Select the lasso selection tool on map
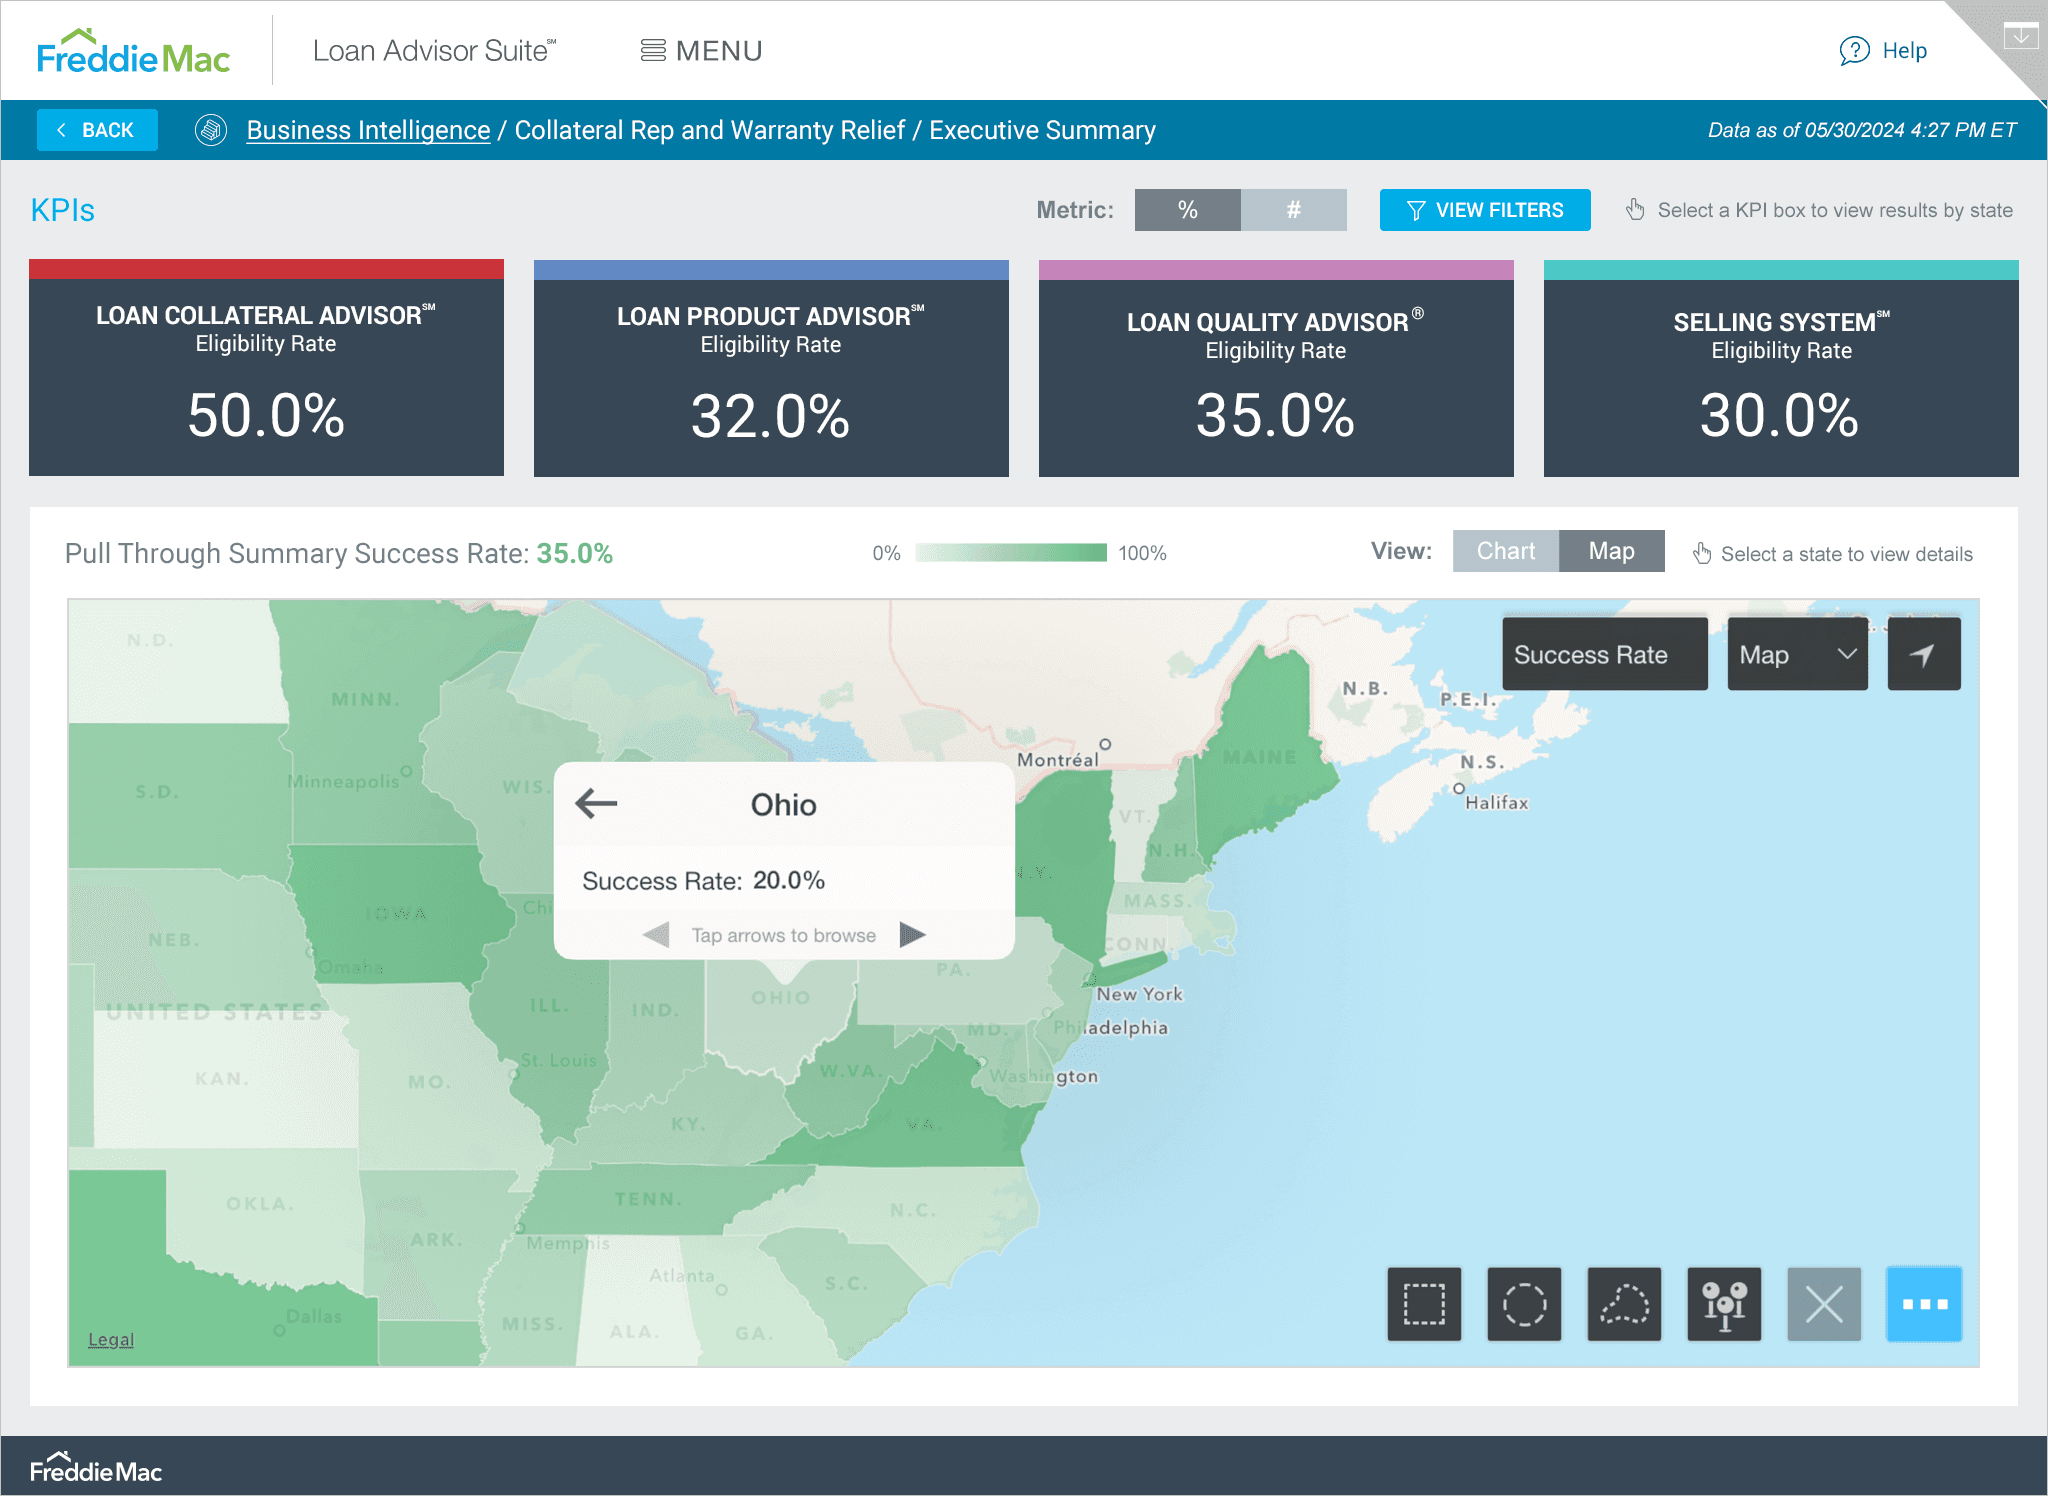The width and height of the screenshot is (2048, 1496). tap(1624, 1304)
